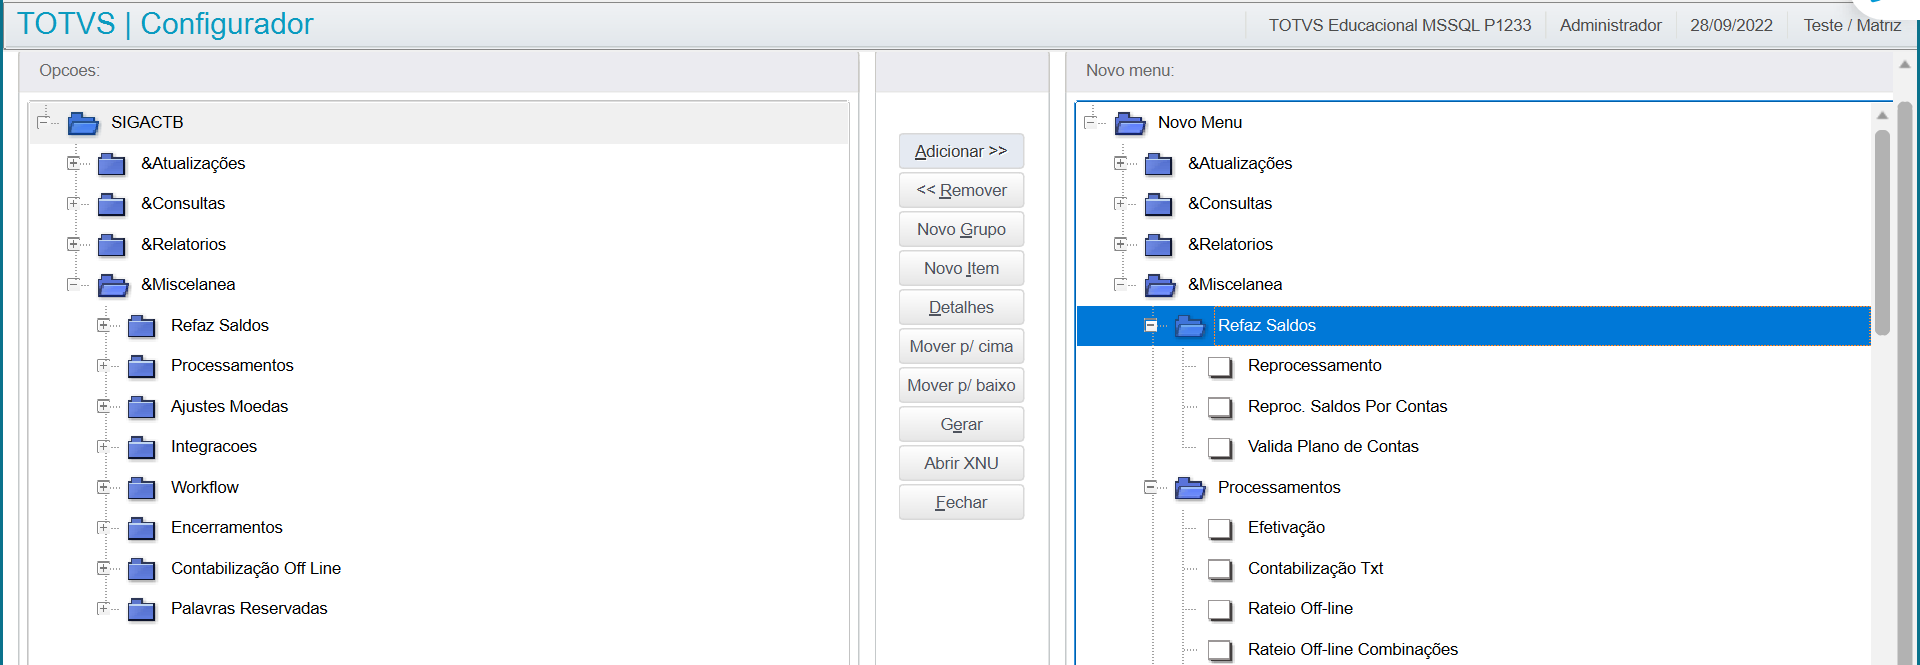Screen dimensions: 1920x665
Task: Expand Refaz Saldos in the Opcoes tree
Action: coord(103,325)
